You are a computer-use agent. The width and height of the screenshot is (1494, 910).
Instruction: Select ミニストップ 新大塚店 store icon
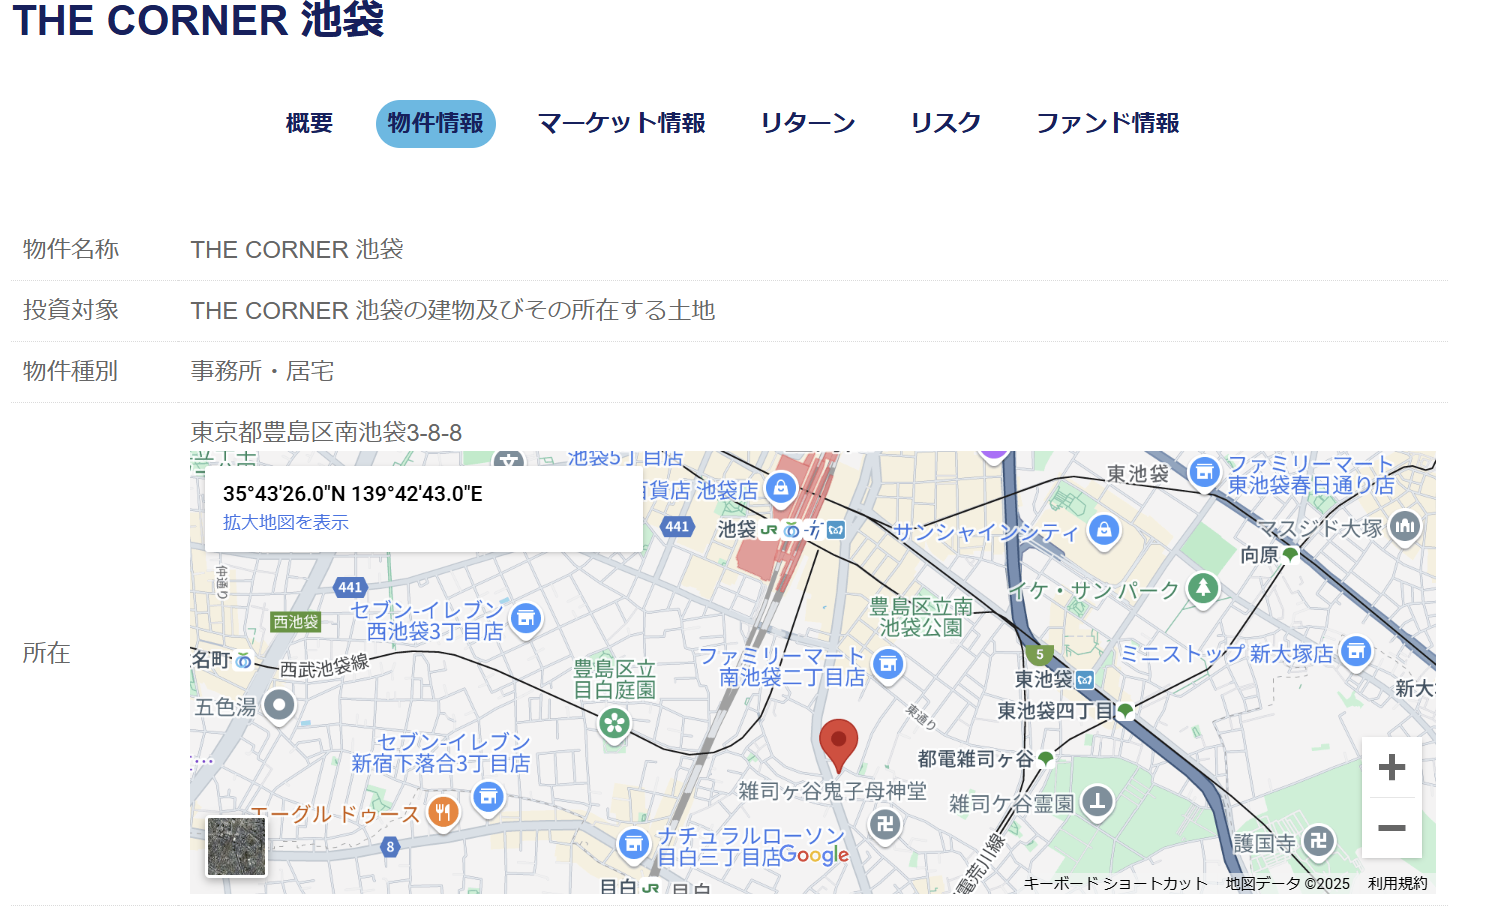[x=1356, y=652]
